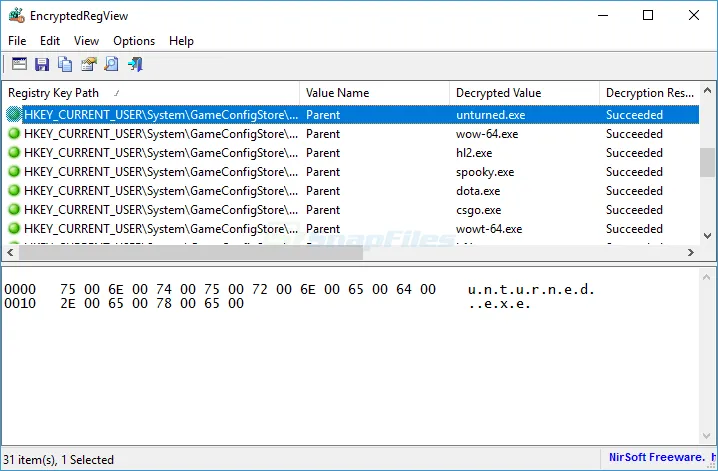This screenshot has width=718, height=471.
Task: Click Succeeded in the wow-64.exe row
Action: coord(635,134)
